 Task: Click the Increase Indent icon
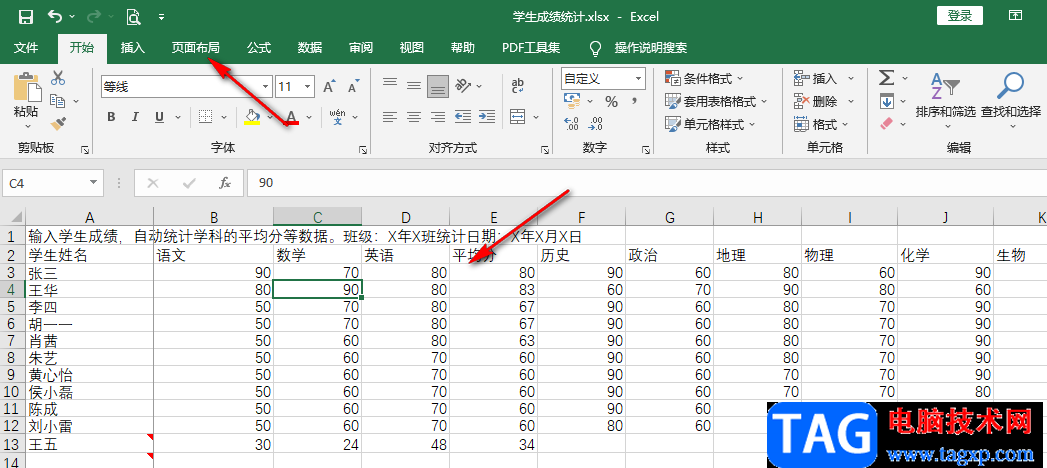tap(487, 117)
